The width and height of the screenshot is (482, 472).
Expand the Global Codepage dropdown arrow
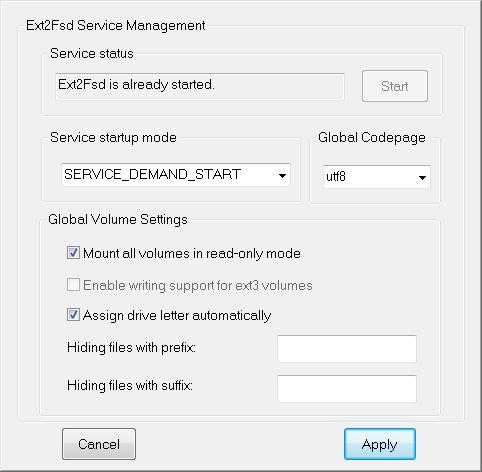tap(422, 177)
